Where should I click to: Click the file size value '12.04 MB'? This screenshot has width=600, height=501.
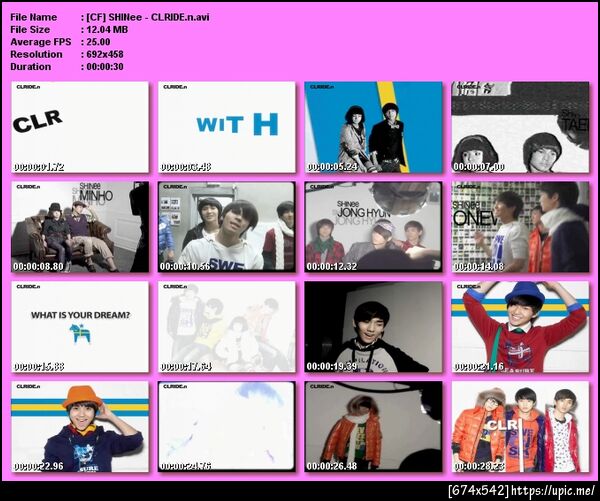(107, 29)
